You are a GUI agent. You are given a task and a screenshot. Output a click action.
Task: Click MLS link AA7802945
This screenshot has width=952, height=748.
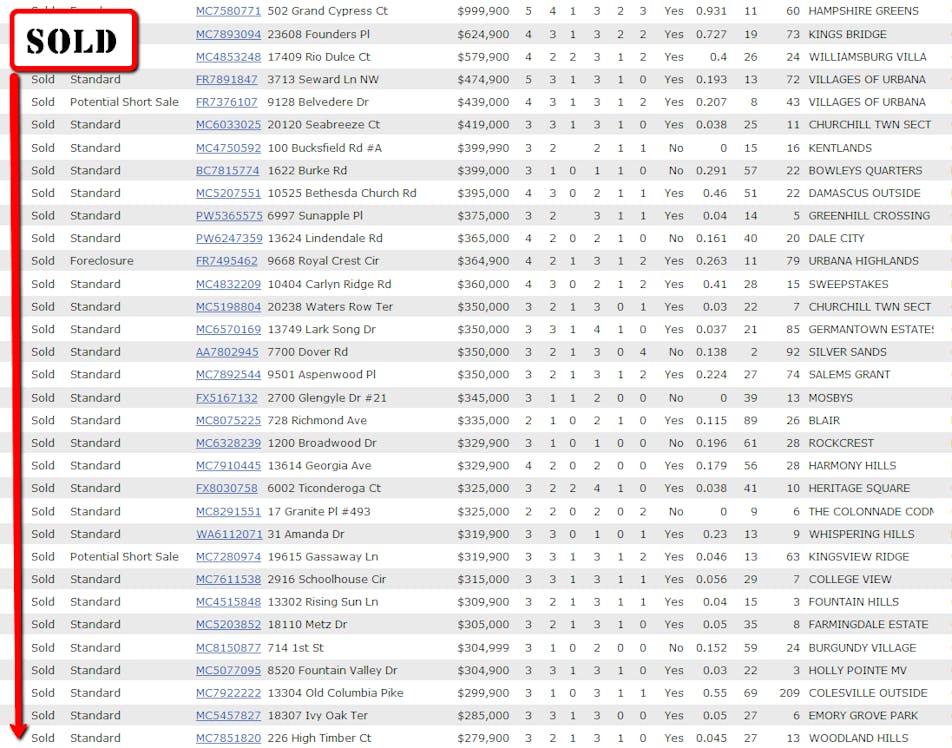pyautogui.click(x=227, y=352)
